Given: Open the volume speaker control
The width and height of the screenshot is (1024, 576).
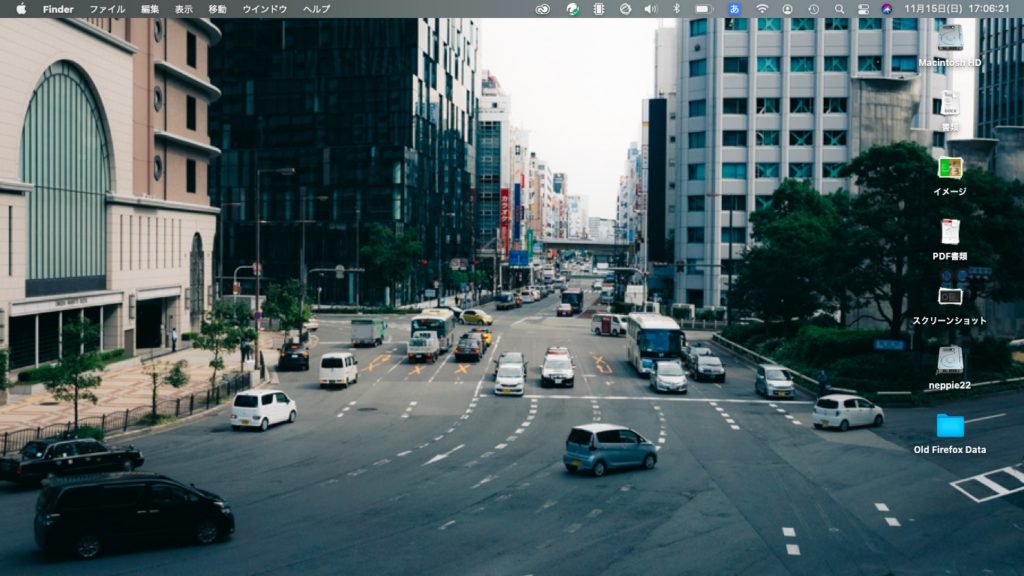Looking at the screenshot, I should 650,9.
